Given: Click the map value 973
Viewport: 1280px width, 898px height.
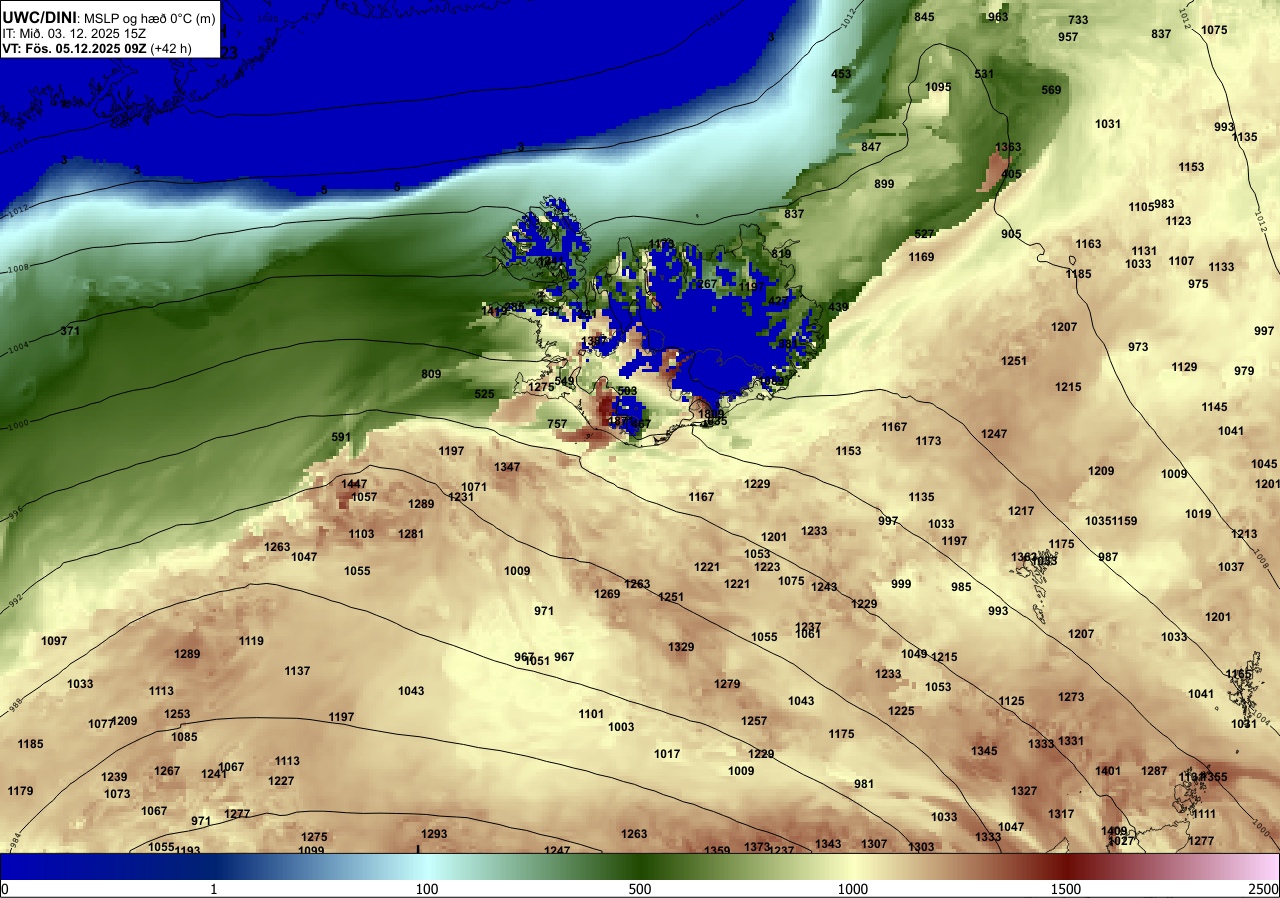Looking at the screenshot, I should click(1138, 347).
